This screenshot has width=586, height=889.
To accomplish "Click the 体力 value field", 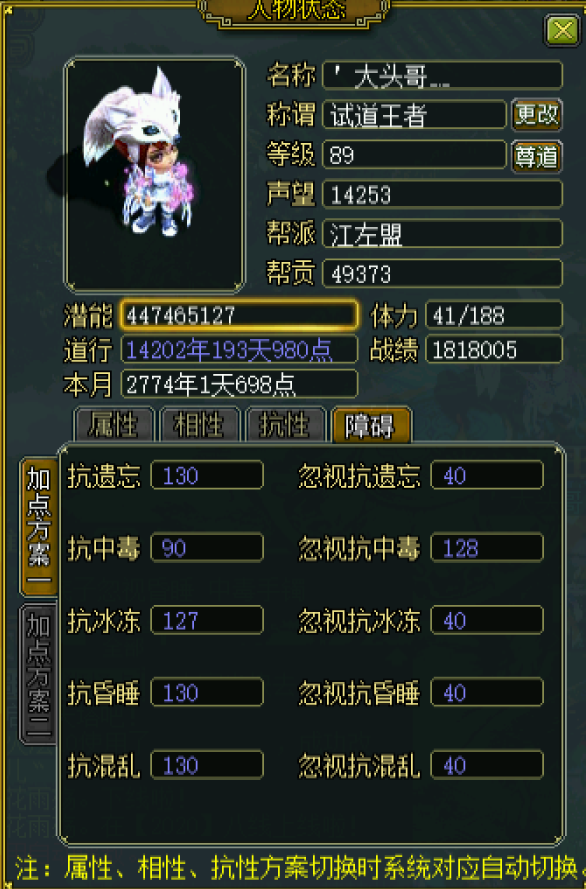I will (494, 315).
